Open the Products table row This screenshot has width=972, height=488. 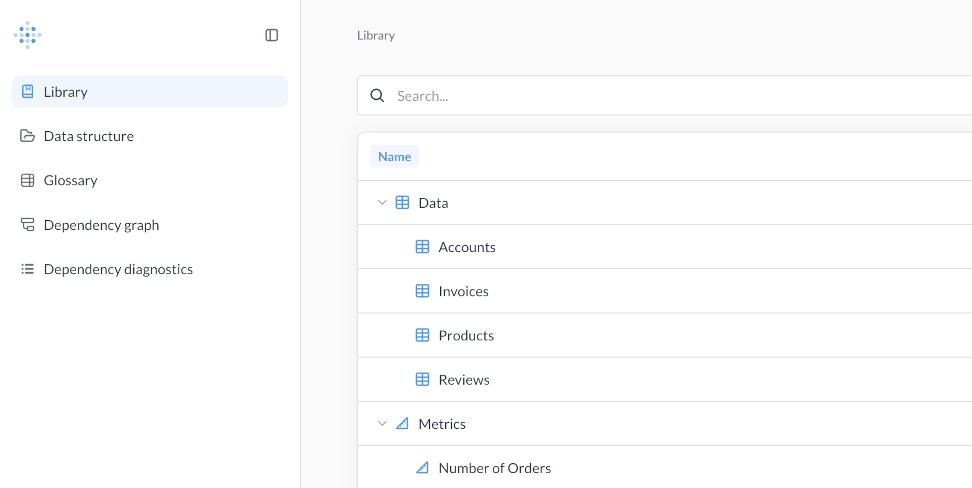click(665, 335)
